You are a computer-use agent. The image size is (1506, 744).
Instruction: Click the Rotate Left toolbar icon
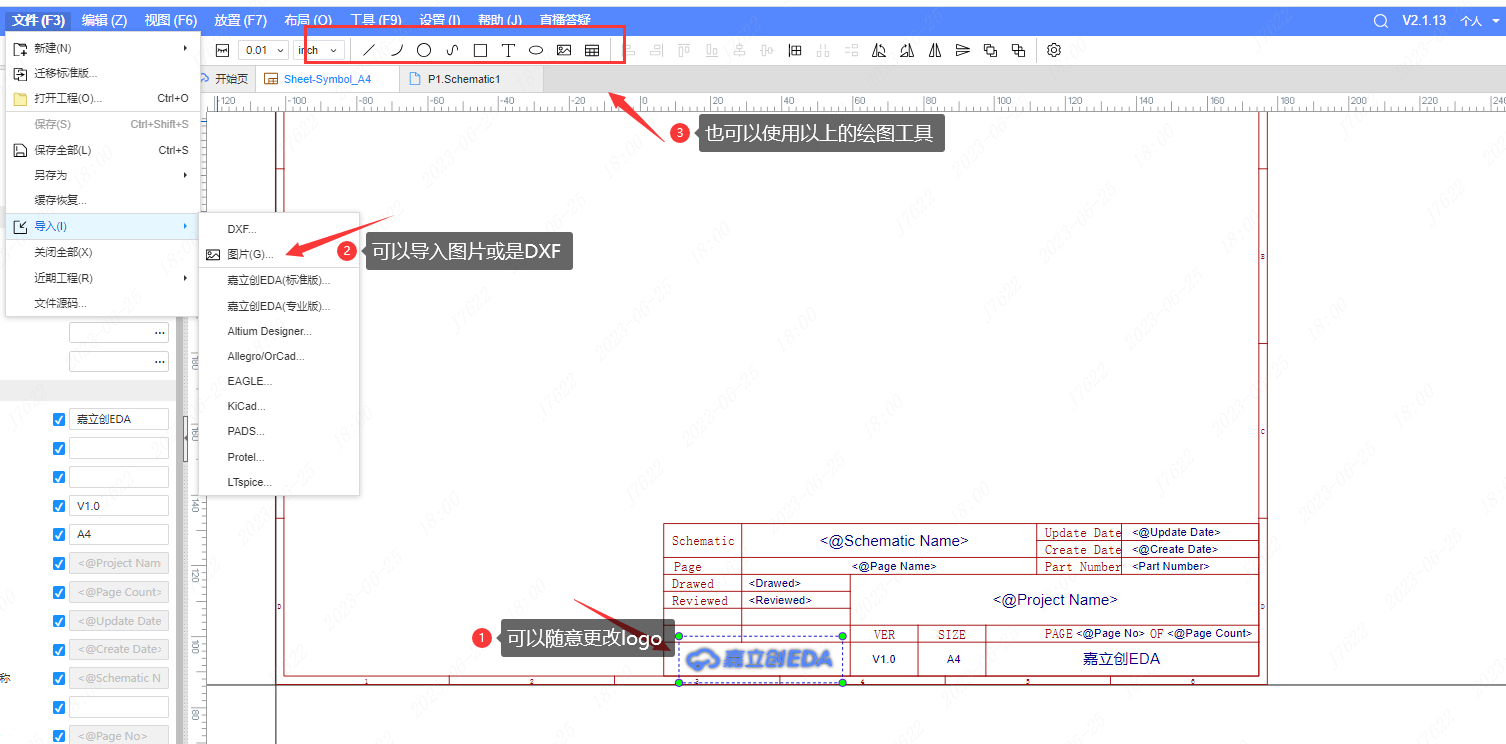879,50
